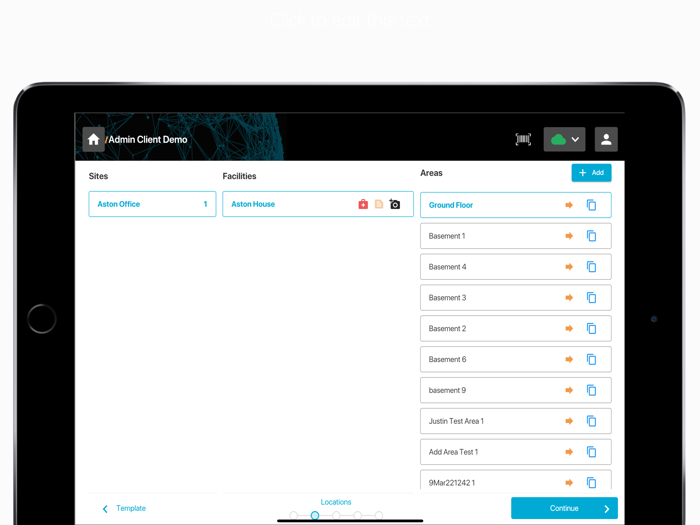Viewport: 700px width, 525px height.
Task: Click orange arrow on Basement 4 row
Action: click(x=569, y=267)
